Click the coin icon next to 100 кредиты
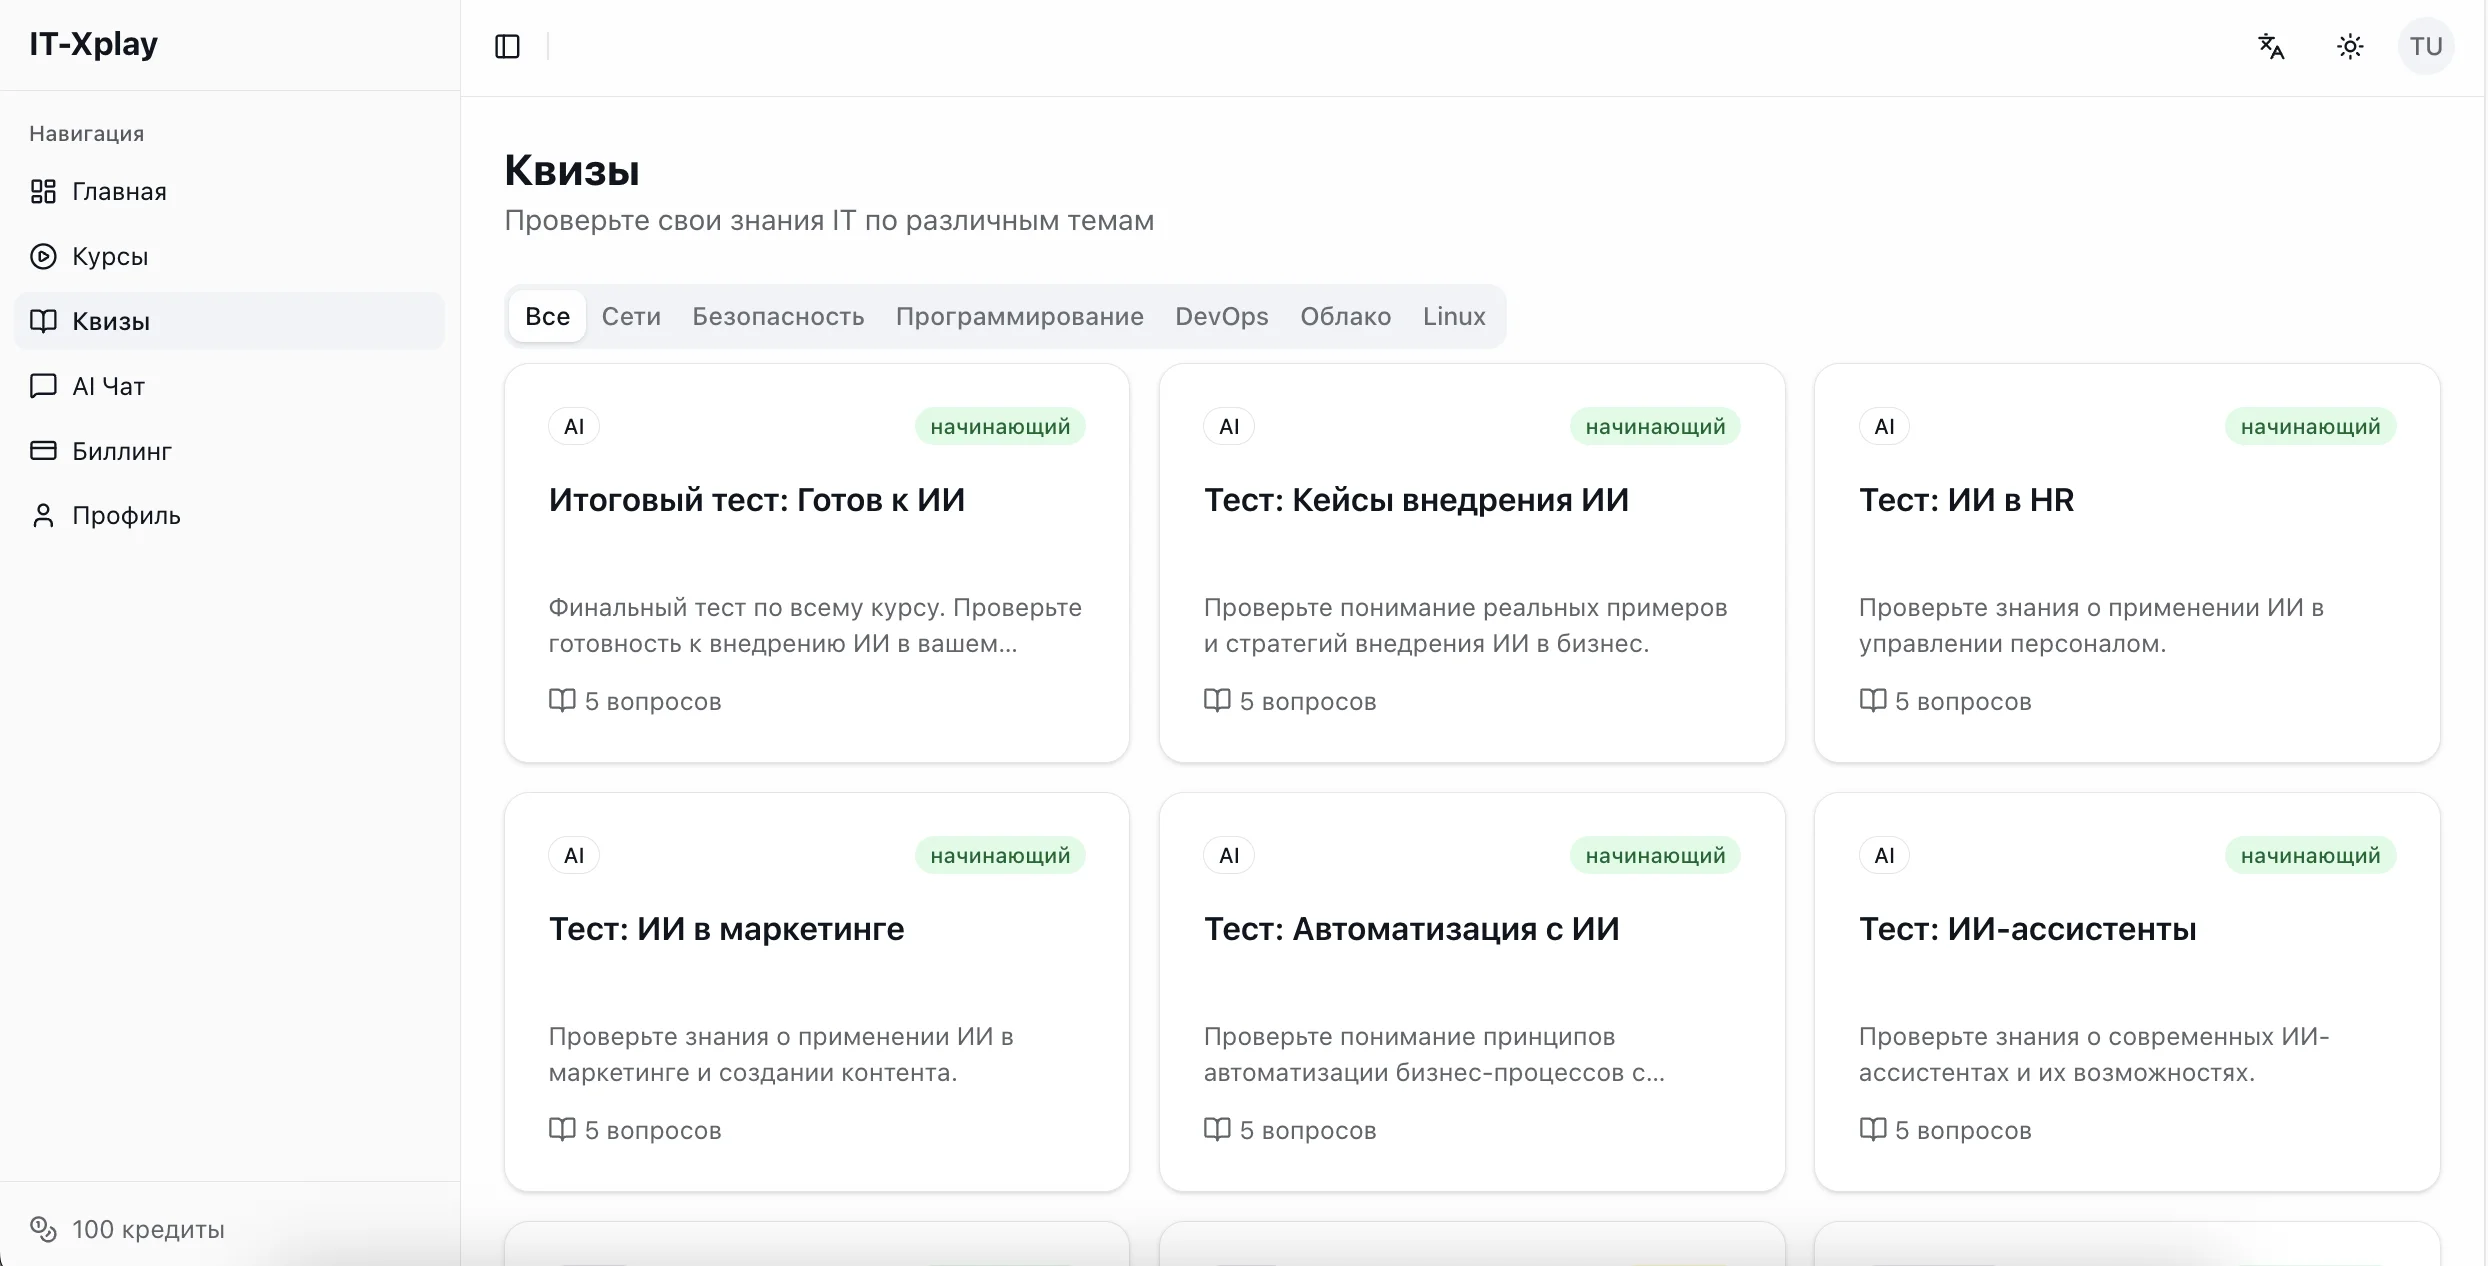2488x1266 pixels. pyautogui.click(x=42, y=1229)
